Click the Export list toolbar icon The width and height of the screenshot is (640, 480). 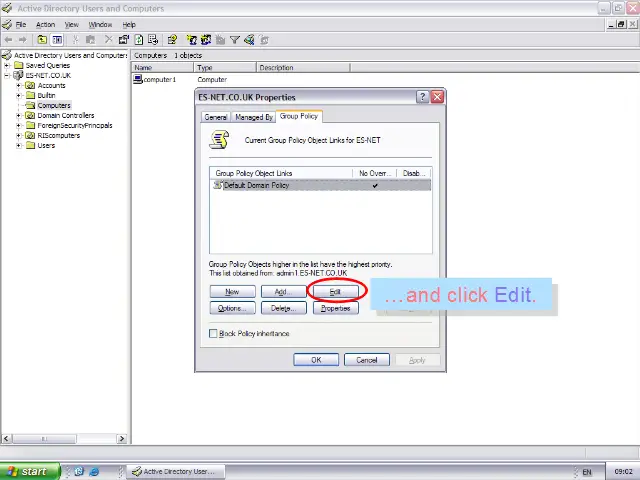click(x=153, y=40)
